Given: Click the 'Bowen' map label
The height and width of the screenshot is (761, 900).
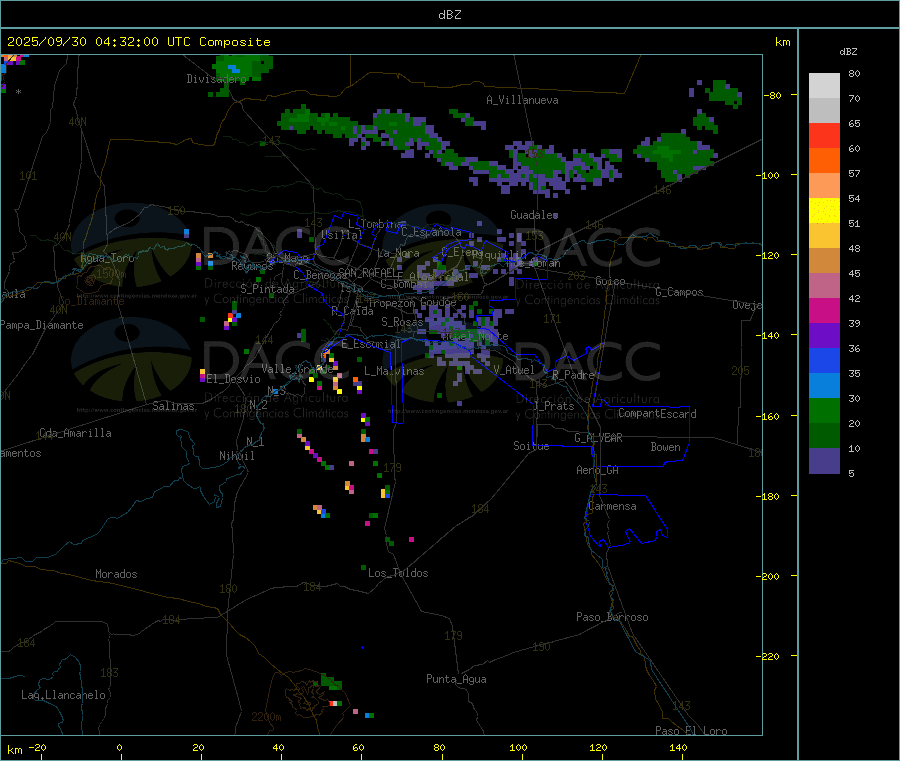Looking at the screenshot, I should click(666, 446).
